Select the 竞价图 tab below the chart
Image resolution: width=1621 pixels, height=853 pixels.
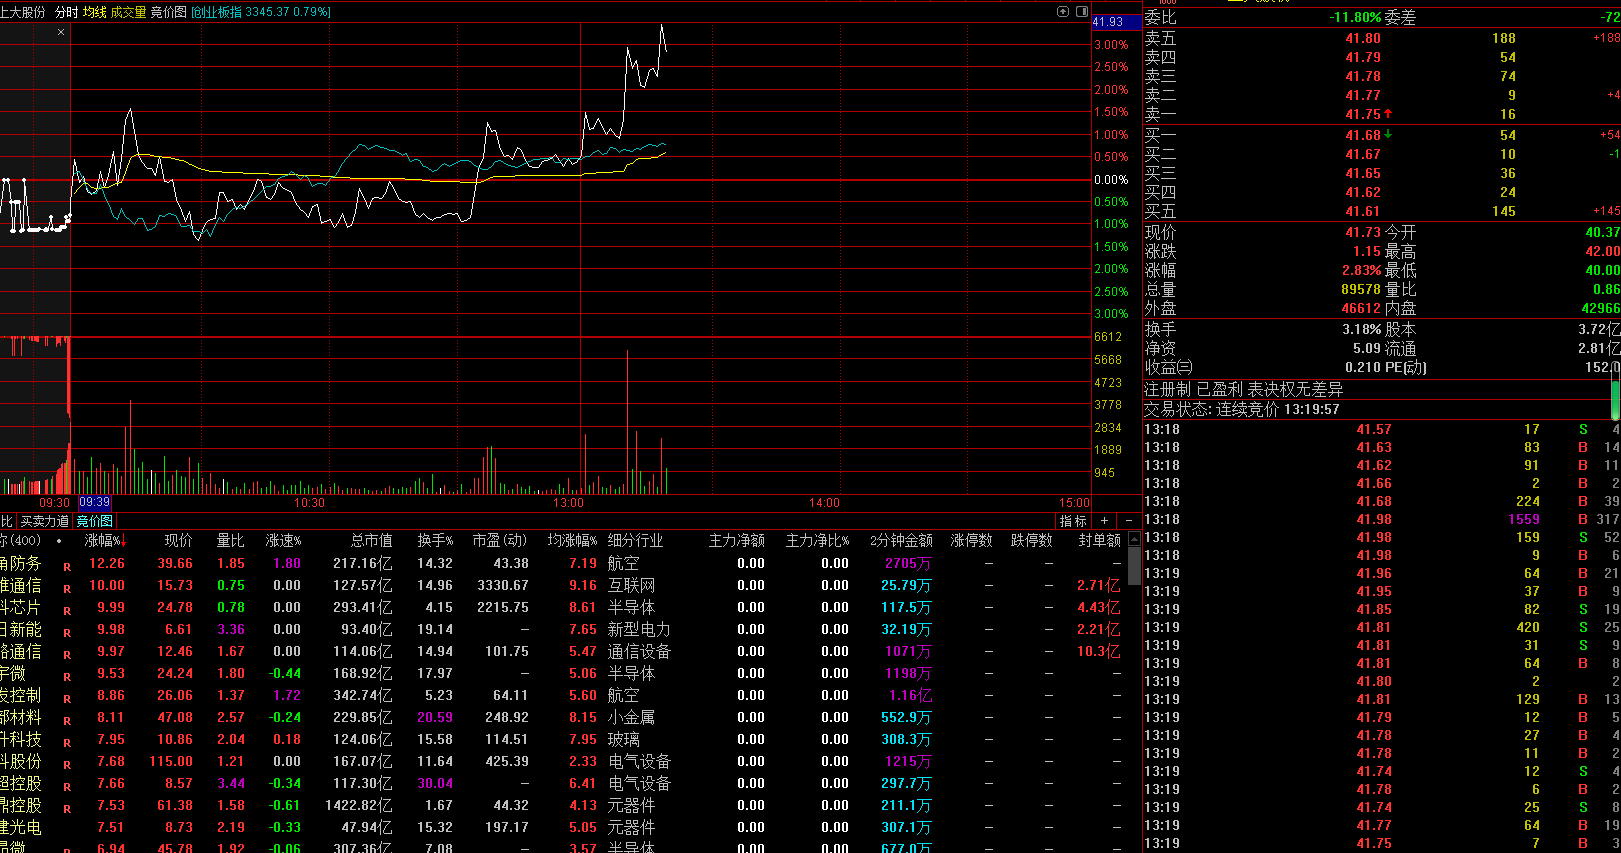(x=95, y=521)
